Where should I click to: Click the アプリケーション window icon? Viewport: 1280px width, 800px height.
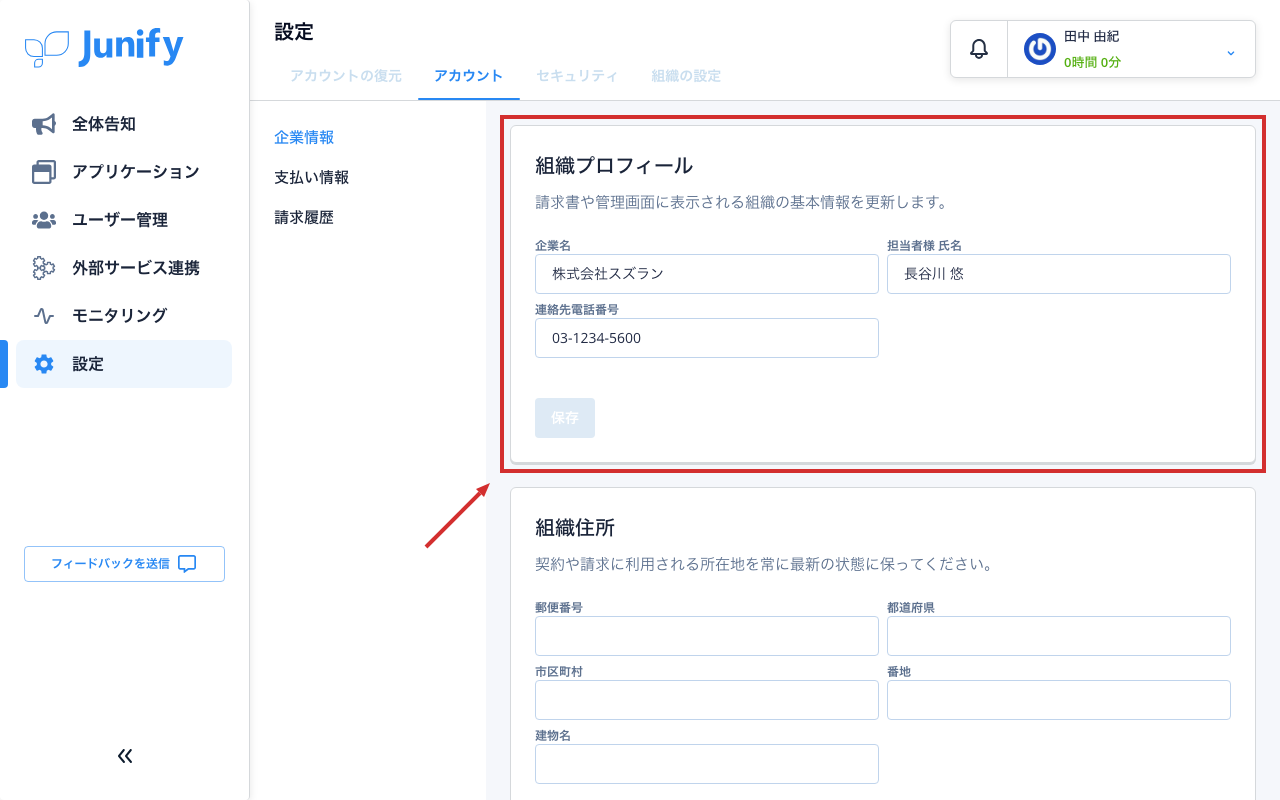(x=44, y=172)
